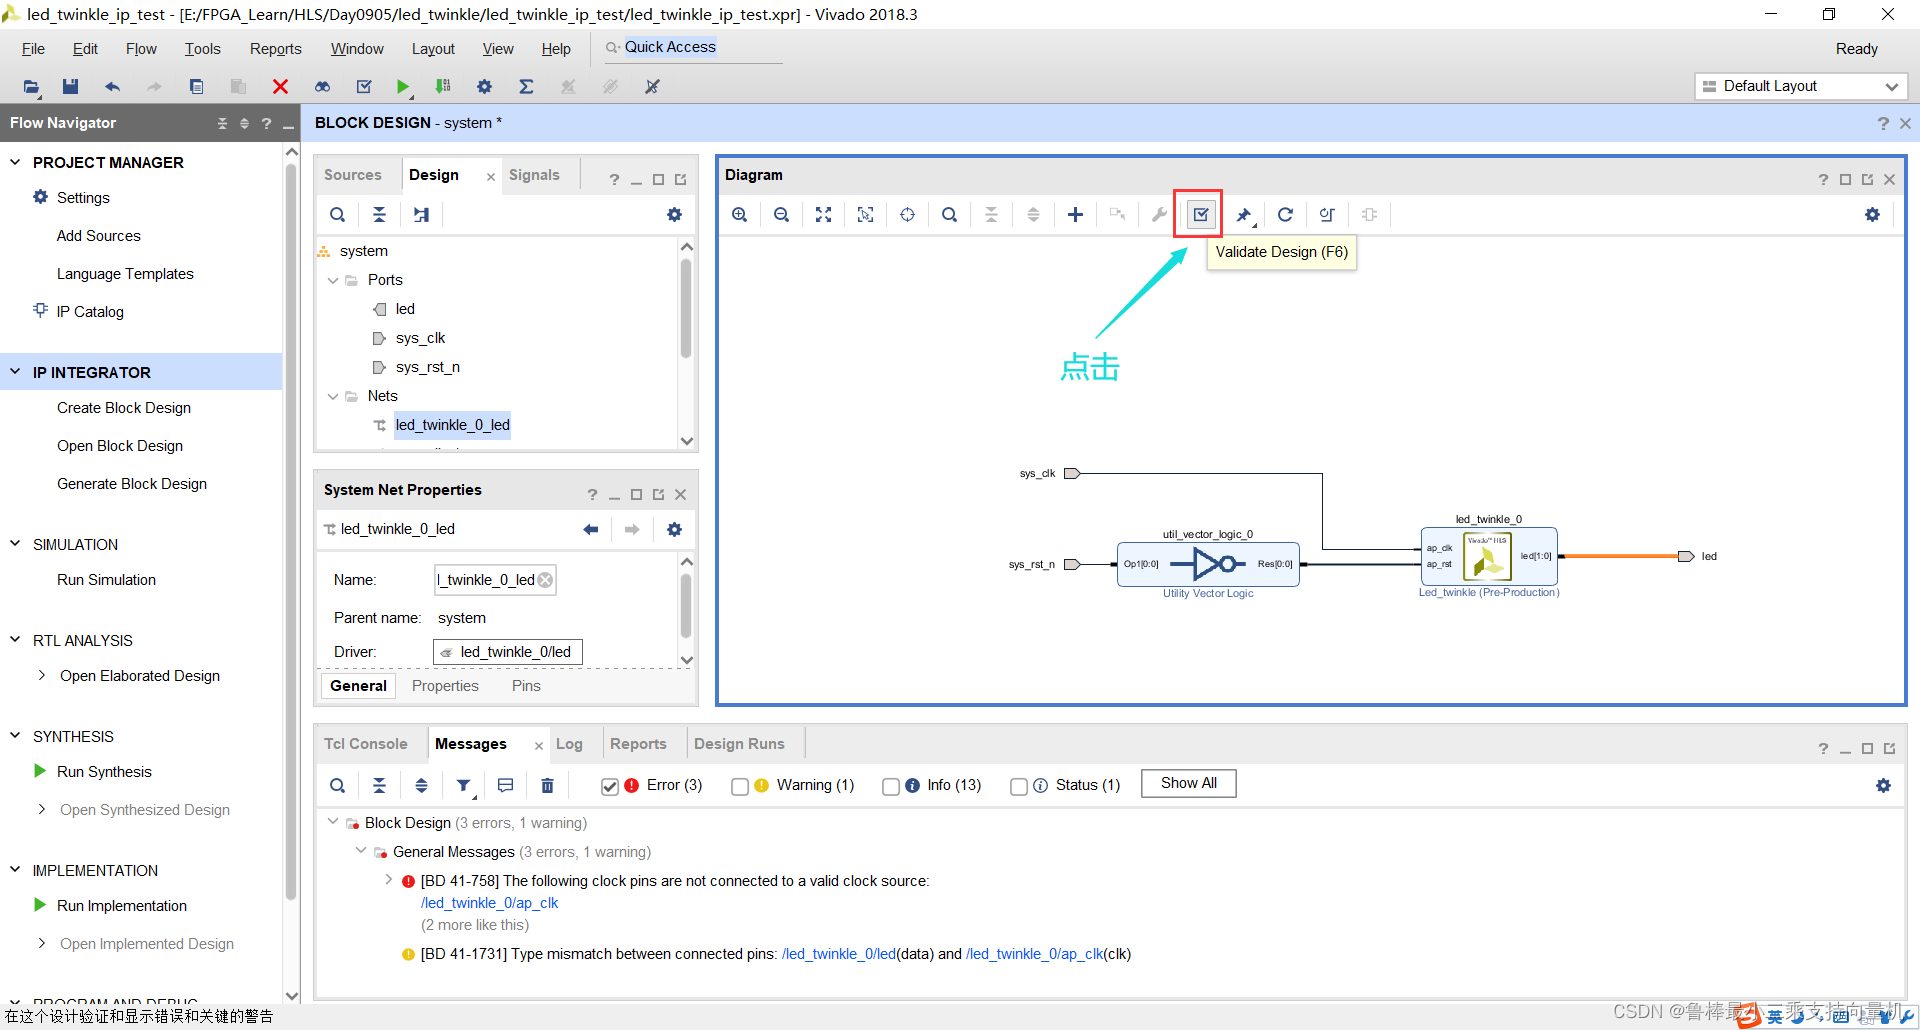Expand Open Elaborated Design

[x=41, y=676]
